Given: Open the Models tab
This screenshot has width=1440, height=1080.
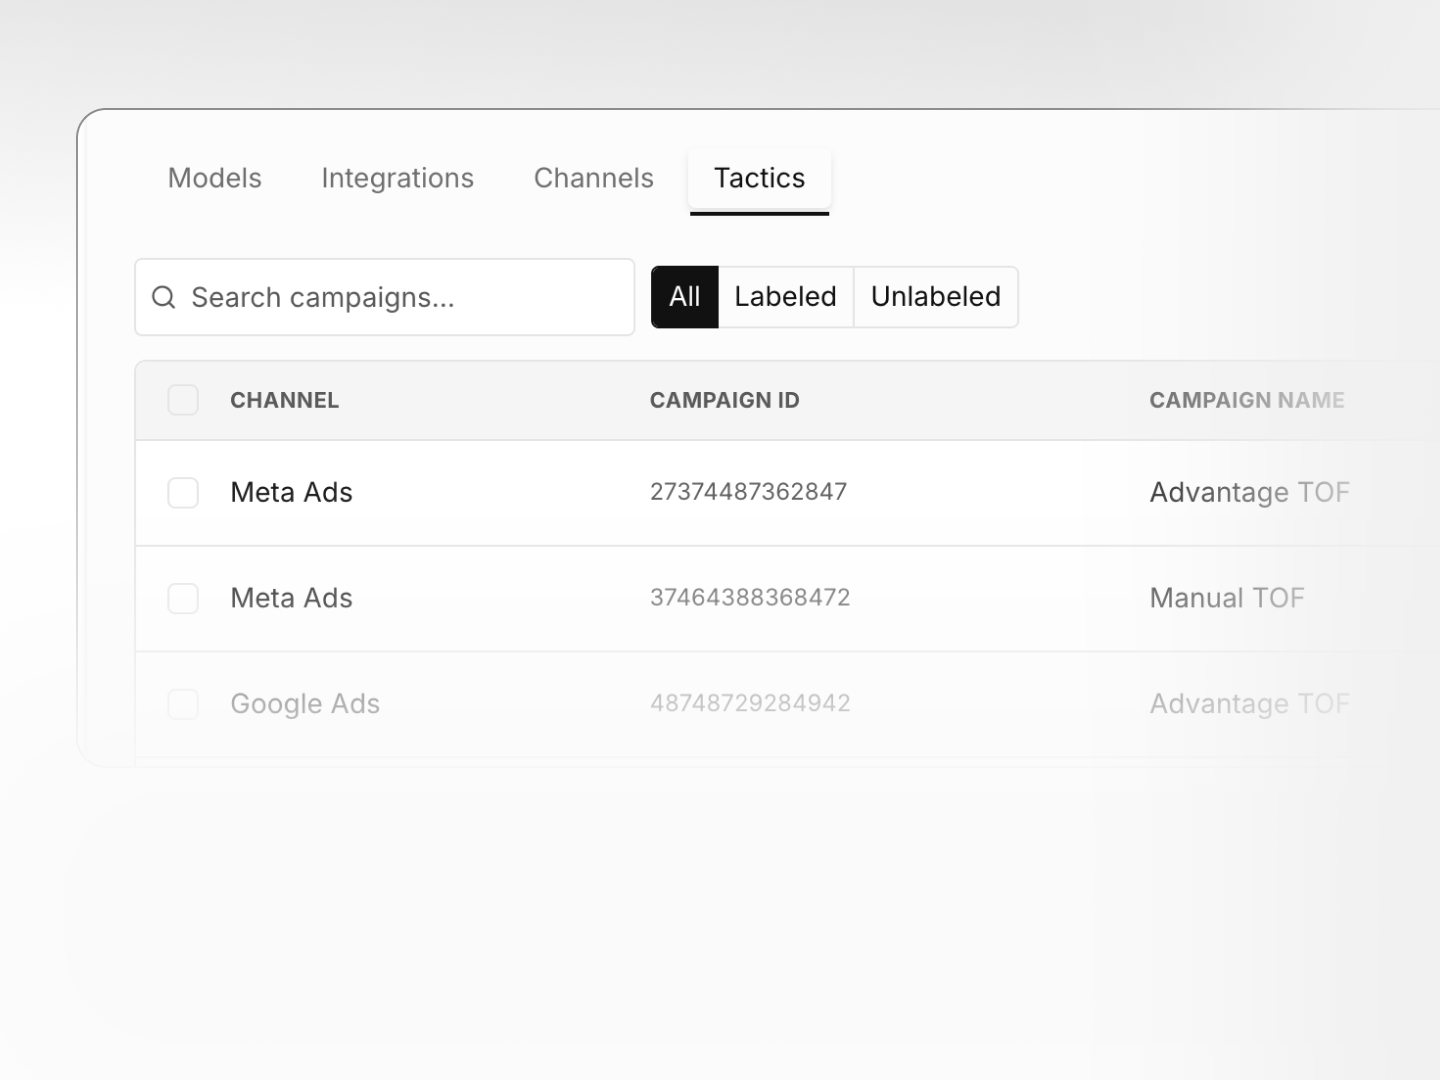Looking at the screenshot, I should [214, 178].
